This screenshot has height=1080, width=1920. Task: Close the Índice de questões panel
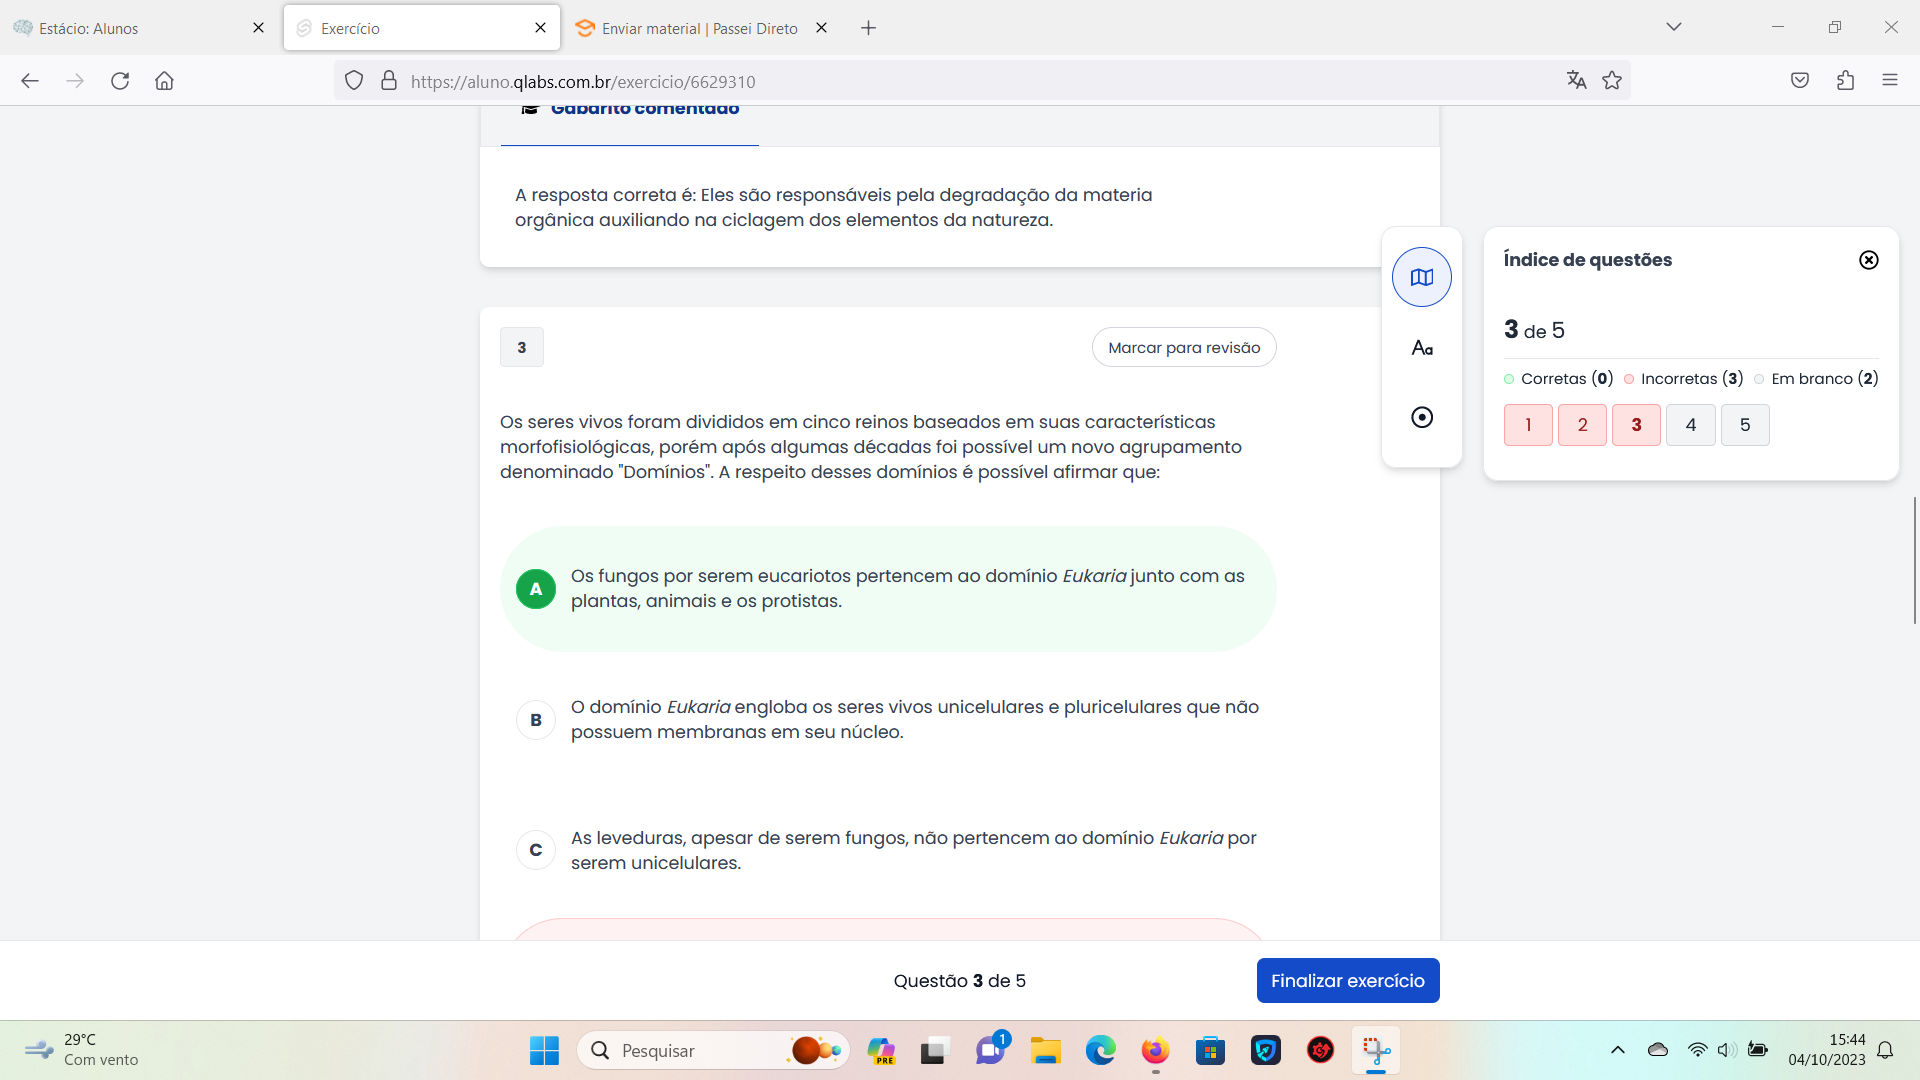(x=1868, y=260)
